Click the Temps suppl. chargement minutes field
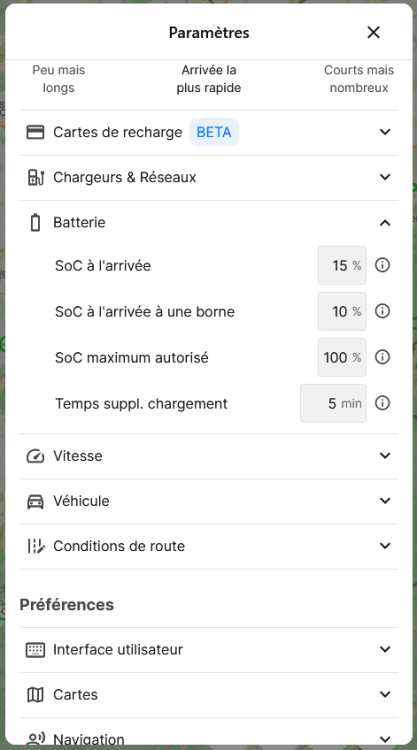This screenshot has height=750, width=417. coord(333,403)
